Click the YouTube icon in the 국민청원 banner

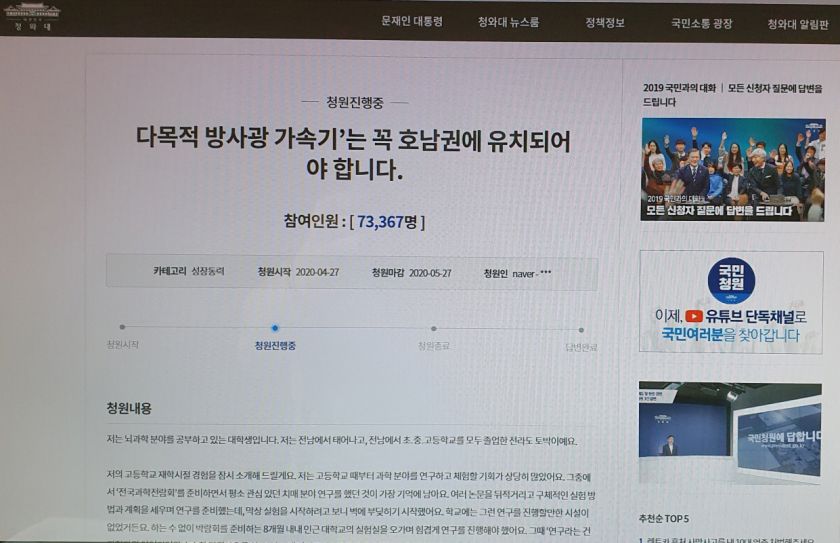coord(693,316)
